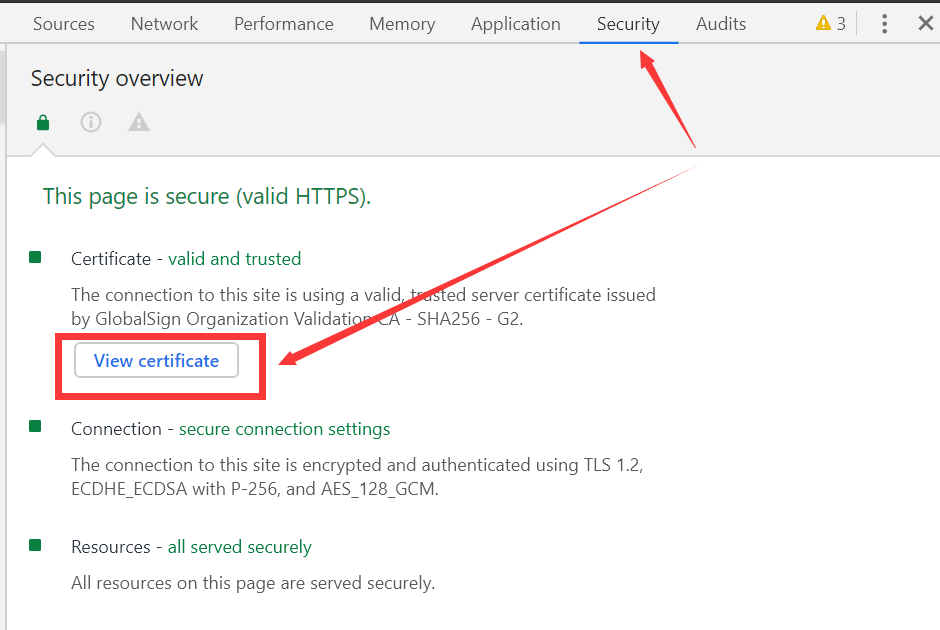Click the 'secure connection settings' text
Viewport: 940px width, 630px height.
pos(284,429)
